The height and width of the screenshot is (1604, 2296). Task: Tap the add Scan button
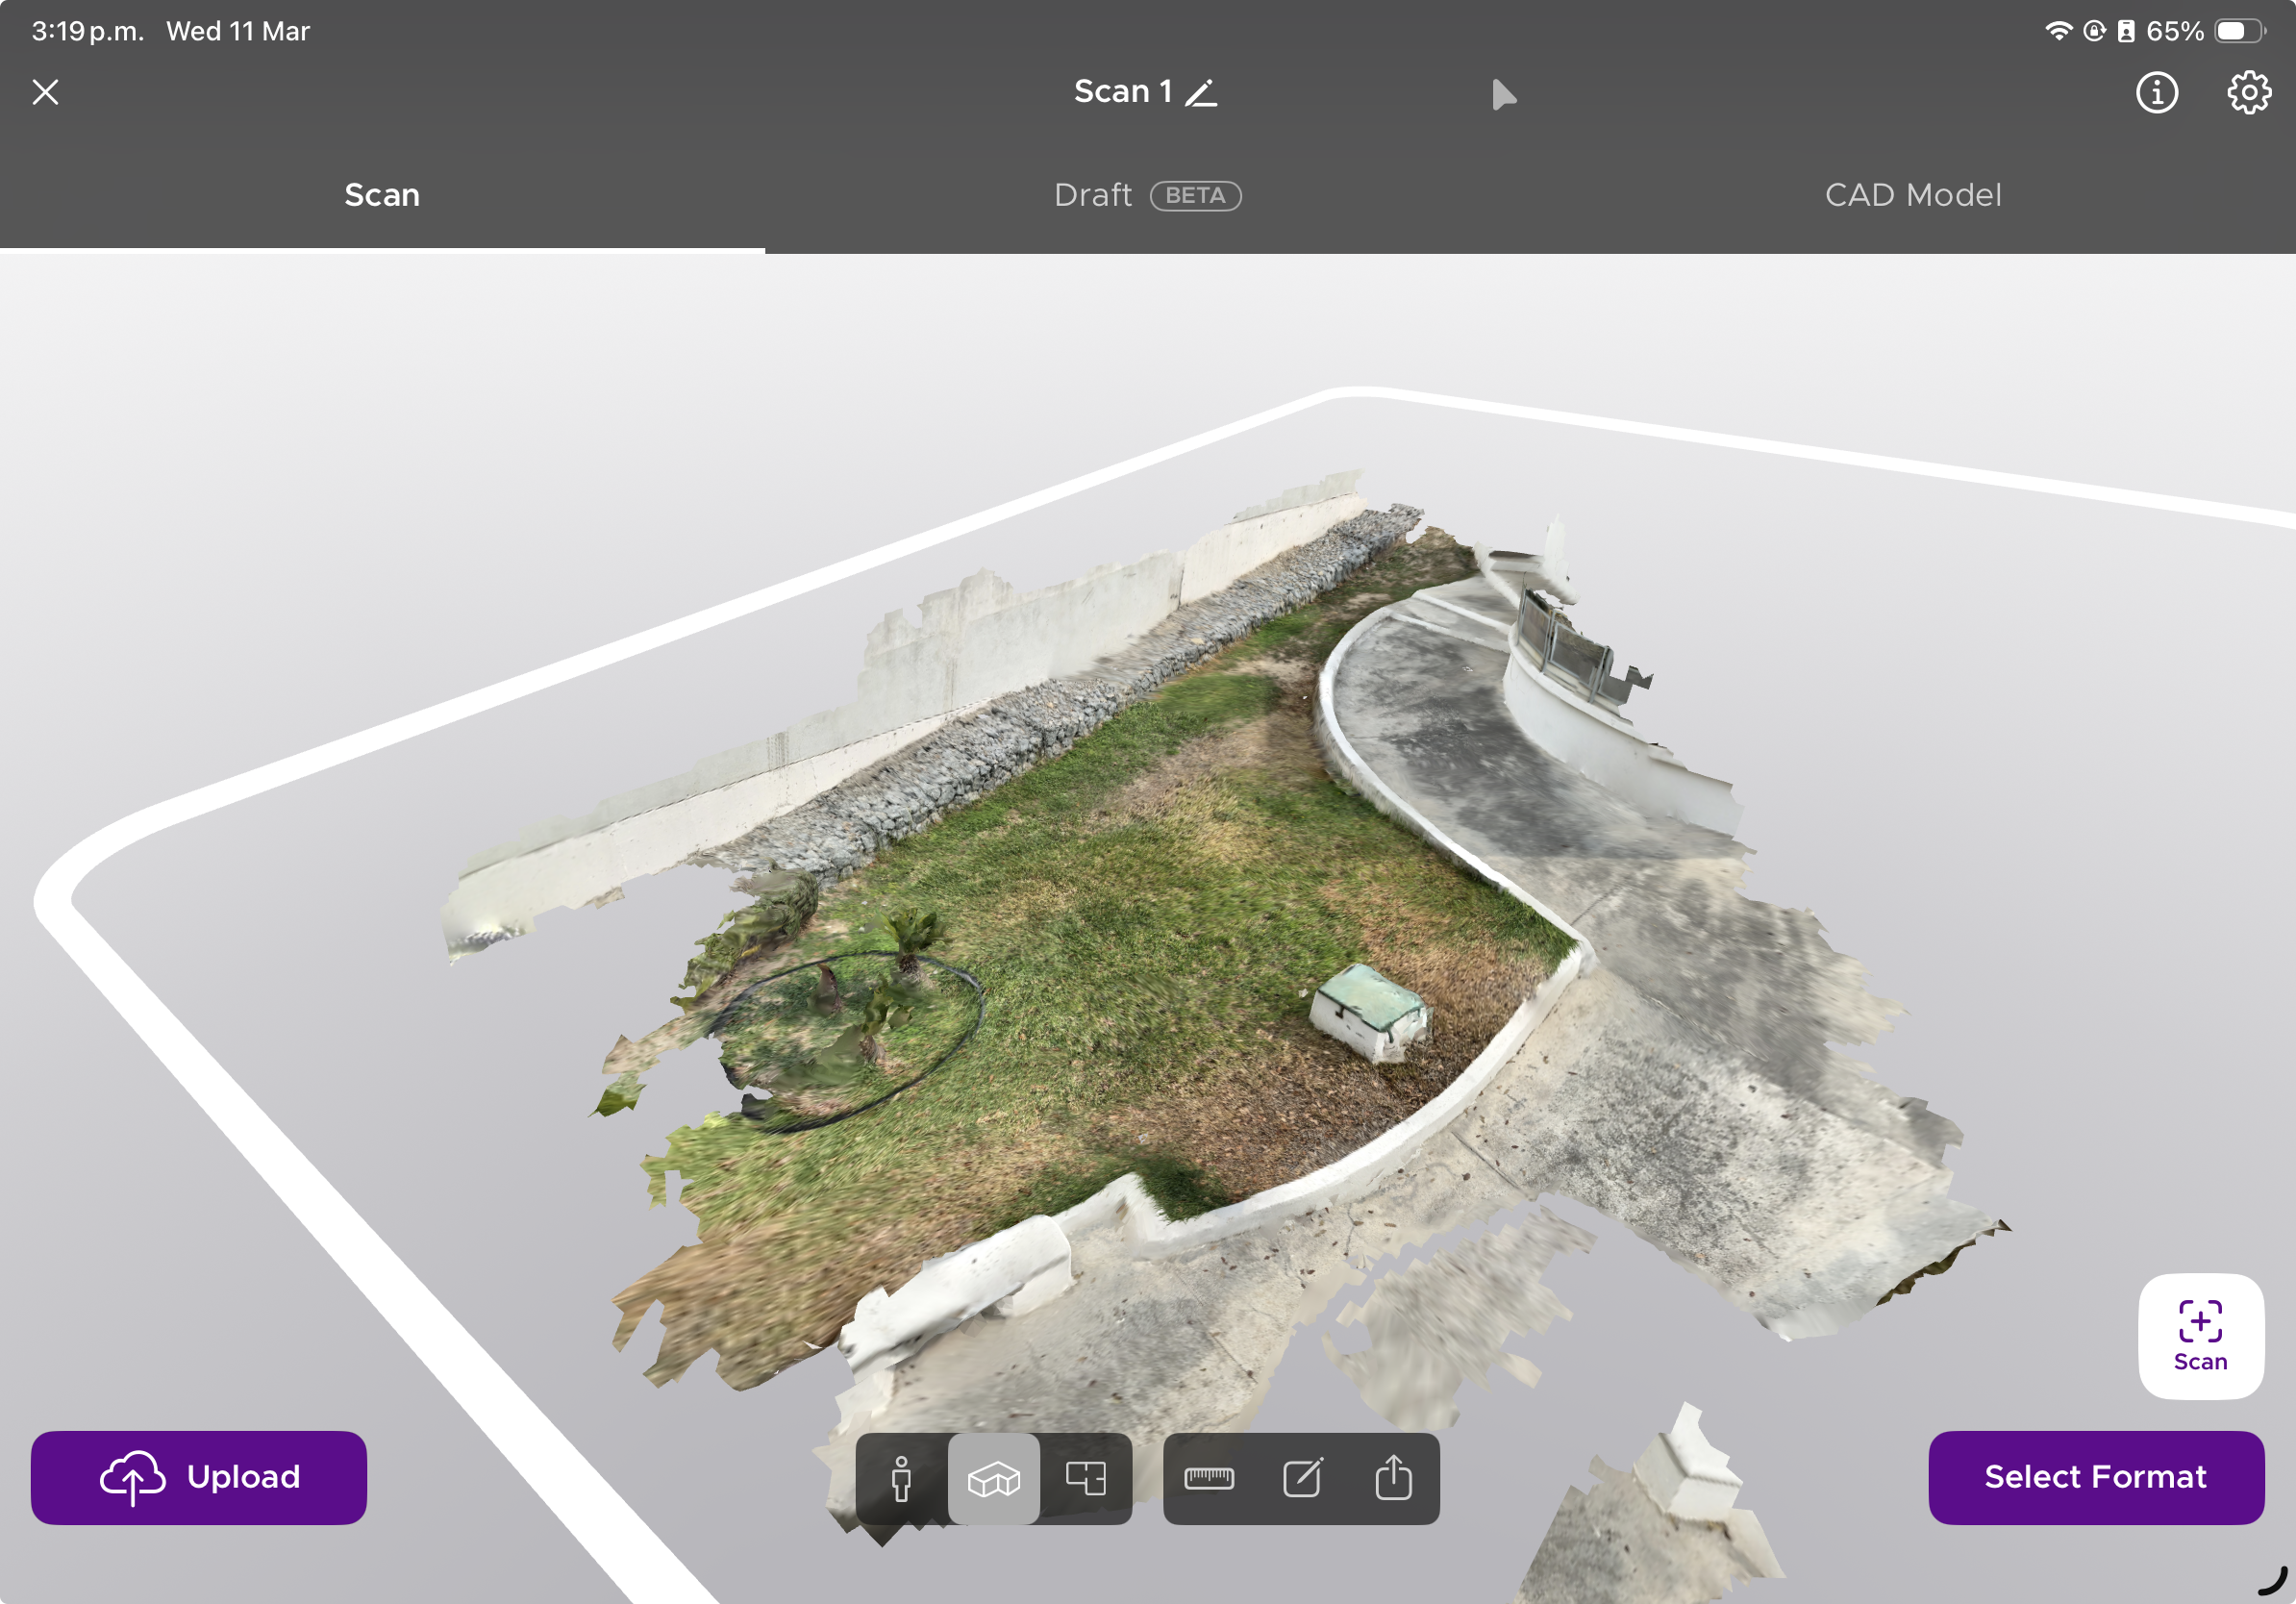2200,1335
